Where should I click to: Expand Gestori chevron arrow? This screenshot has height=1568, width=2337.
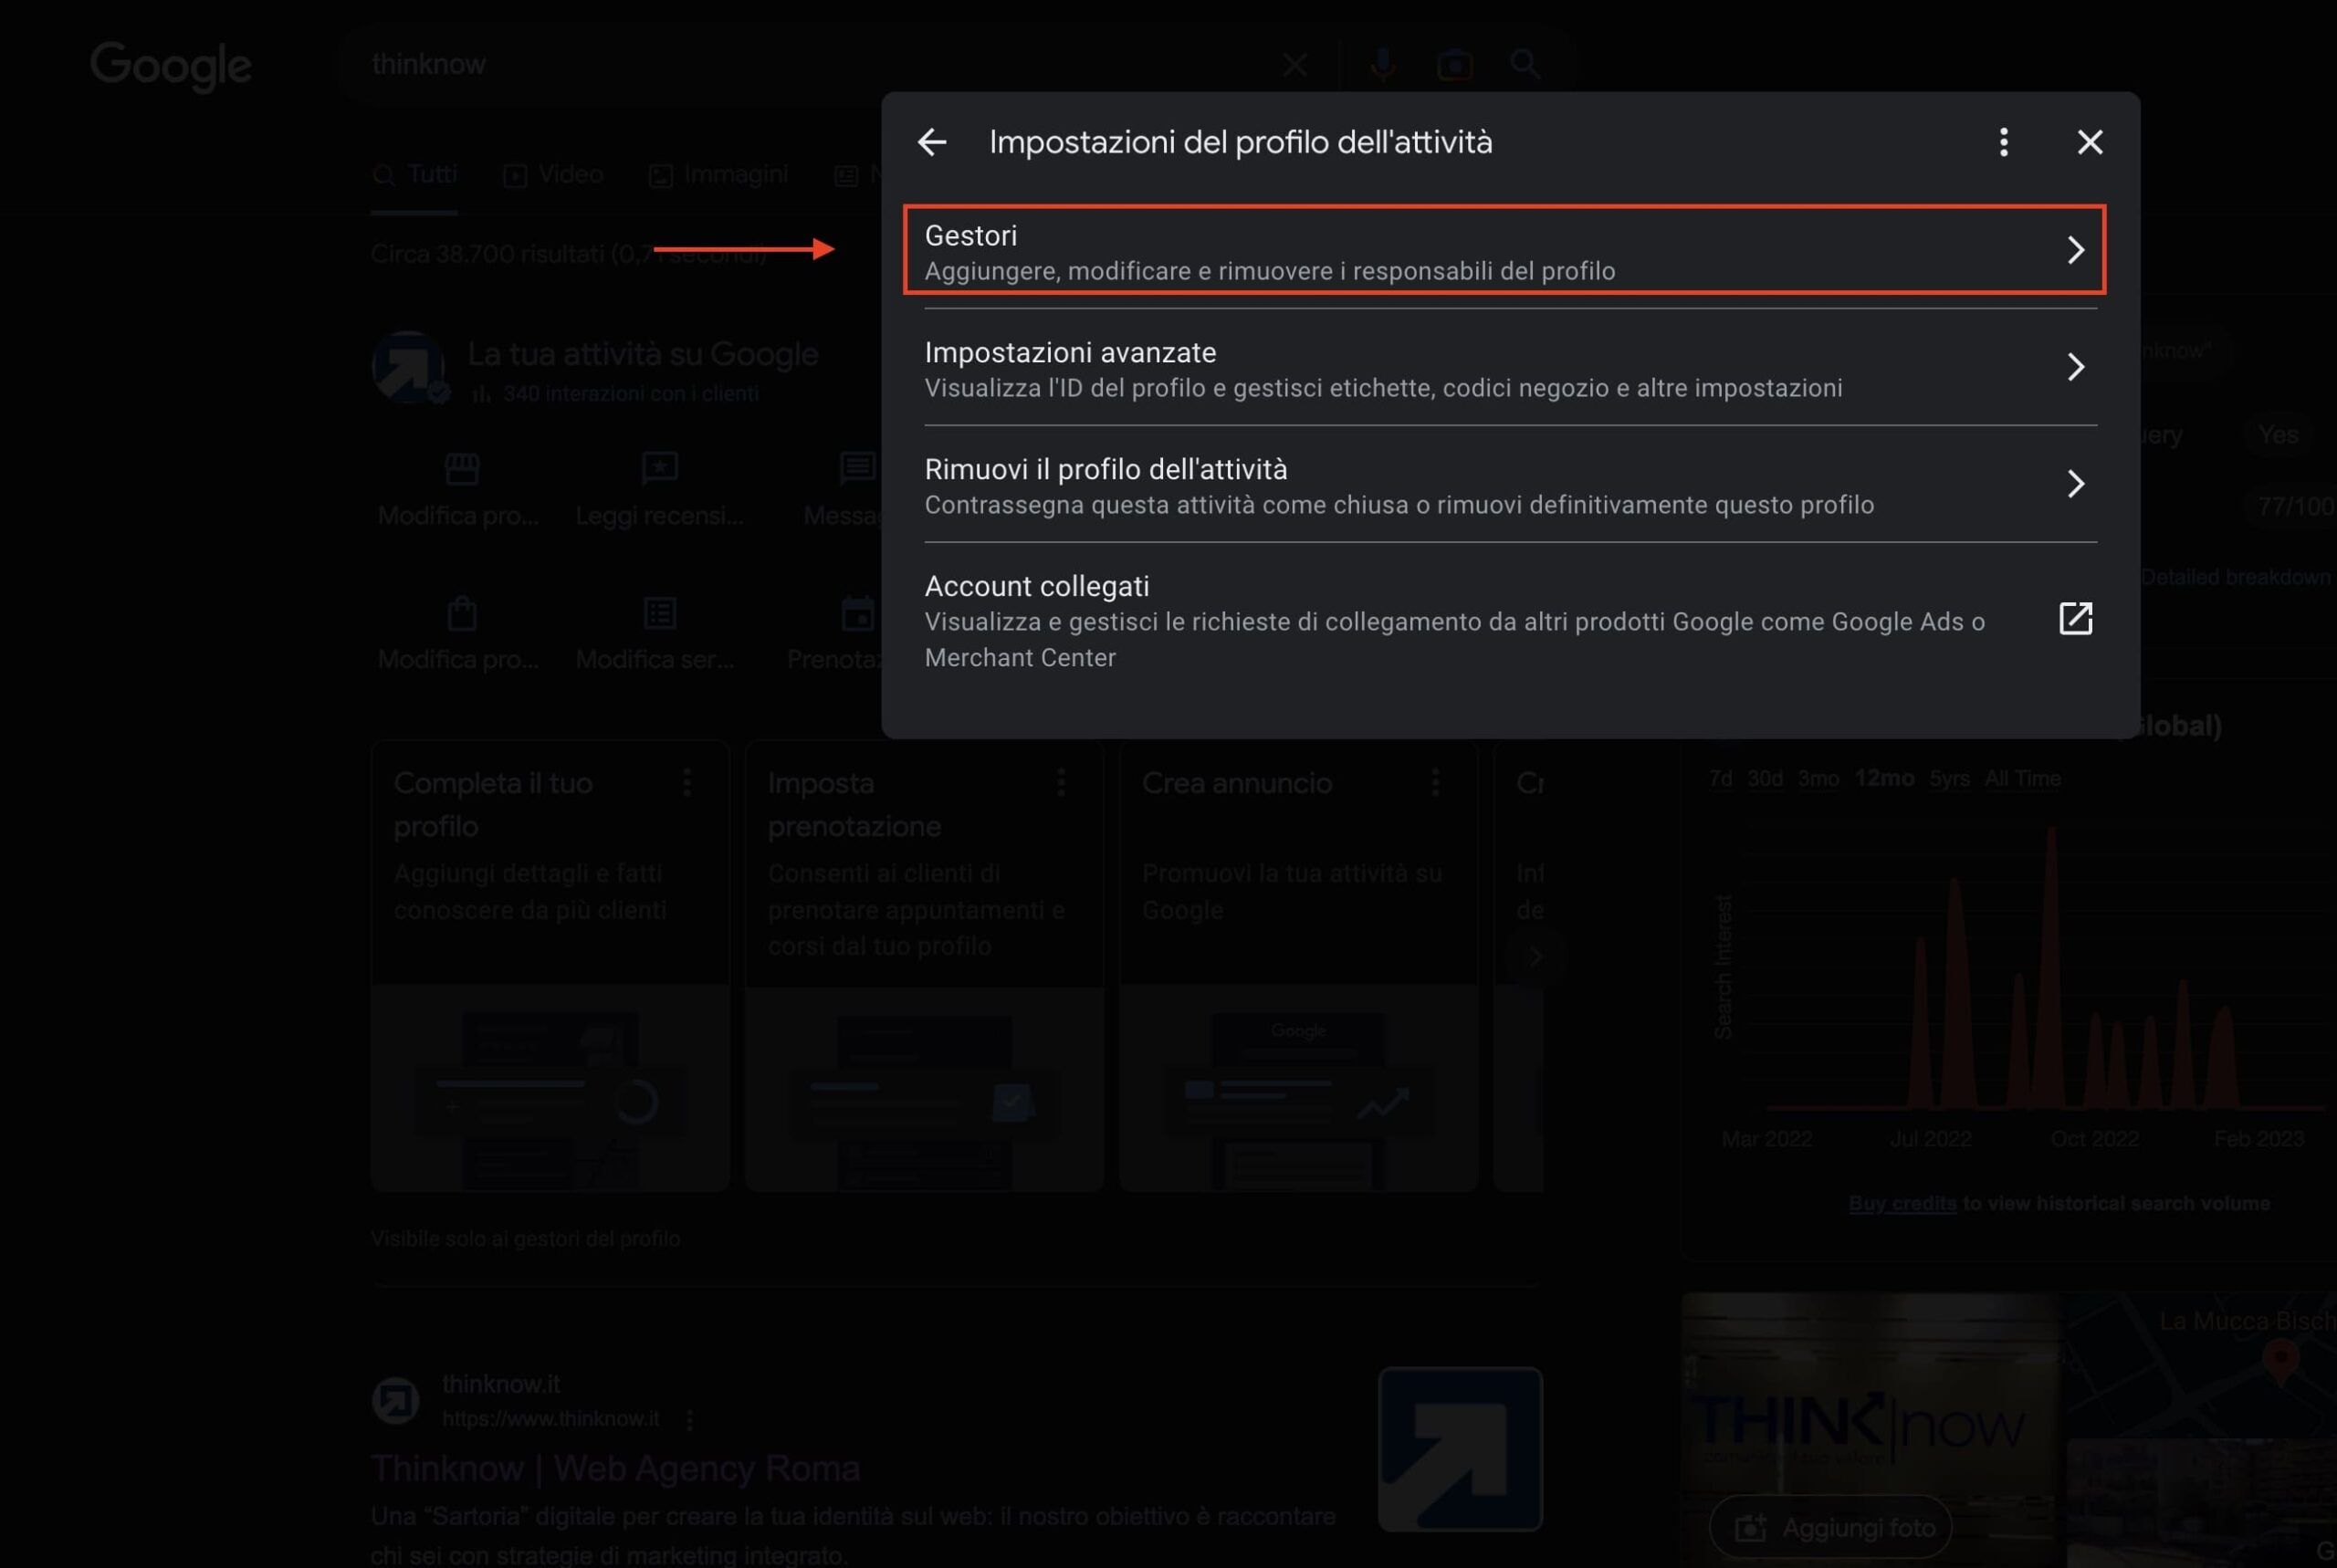2075,250
